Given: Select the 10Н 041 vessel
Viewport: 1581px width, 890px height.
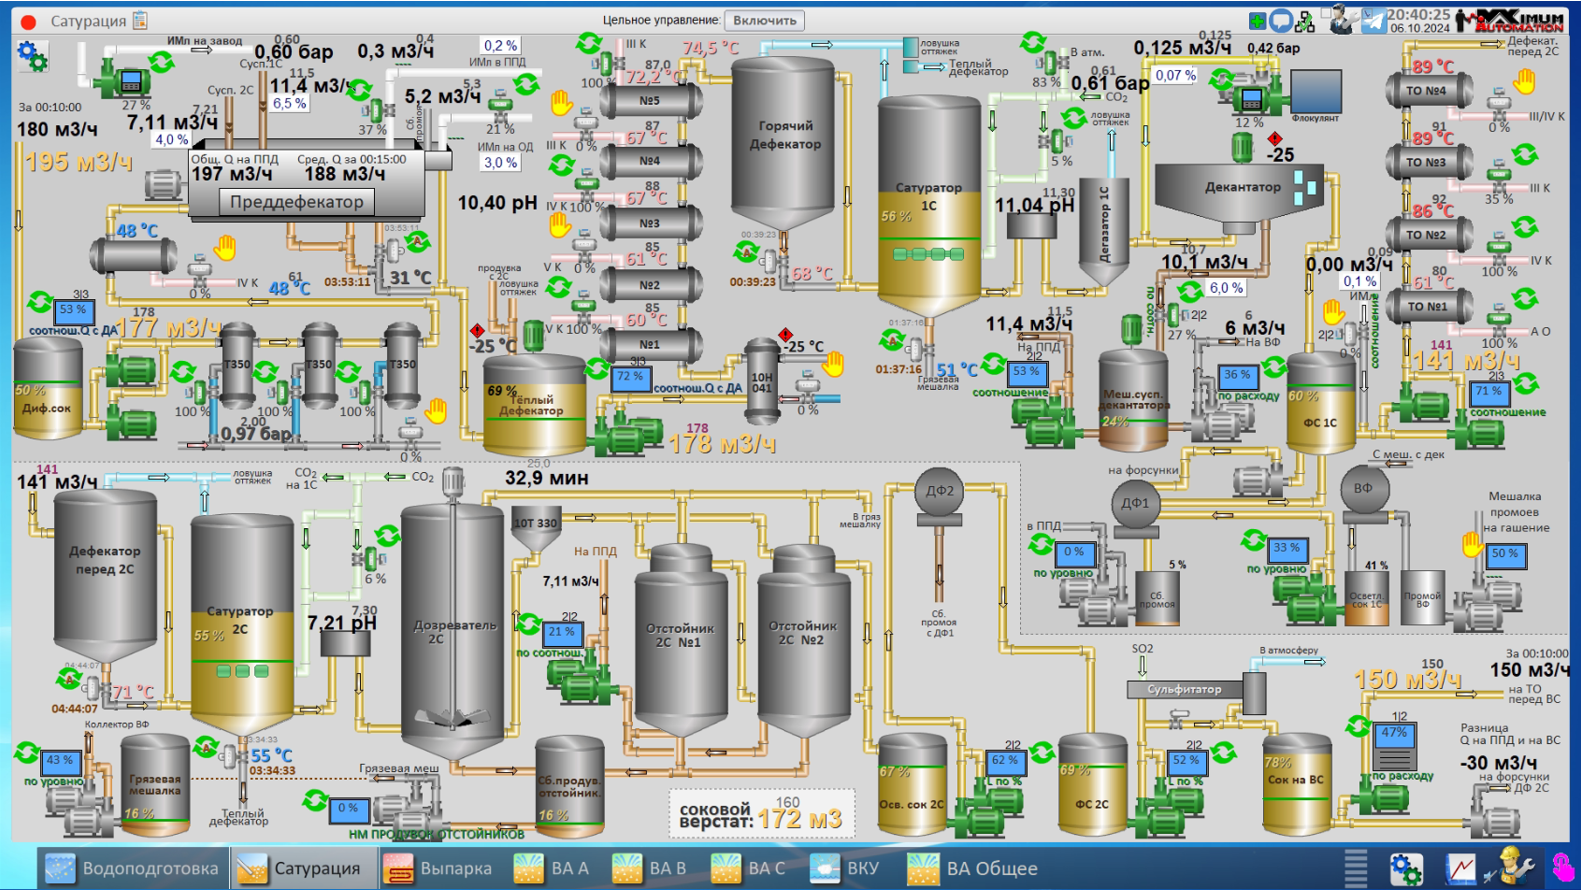Looking at the screenshot, I should pyautogui.click(x=762, y=382).
